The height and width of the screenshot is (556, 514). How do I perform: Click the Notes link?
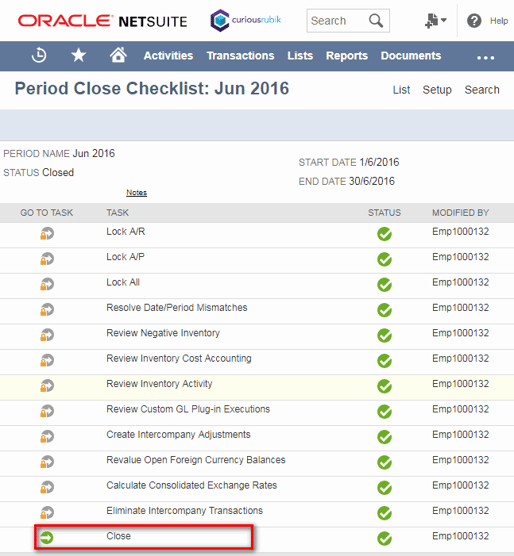(136, 193)
